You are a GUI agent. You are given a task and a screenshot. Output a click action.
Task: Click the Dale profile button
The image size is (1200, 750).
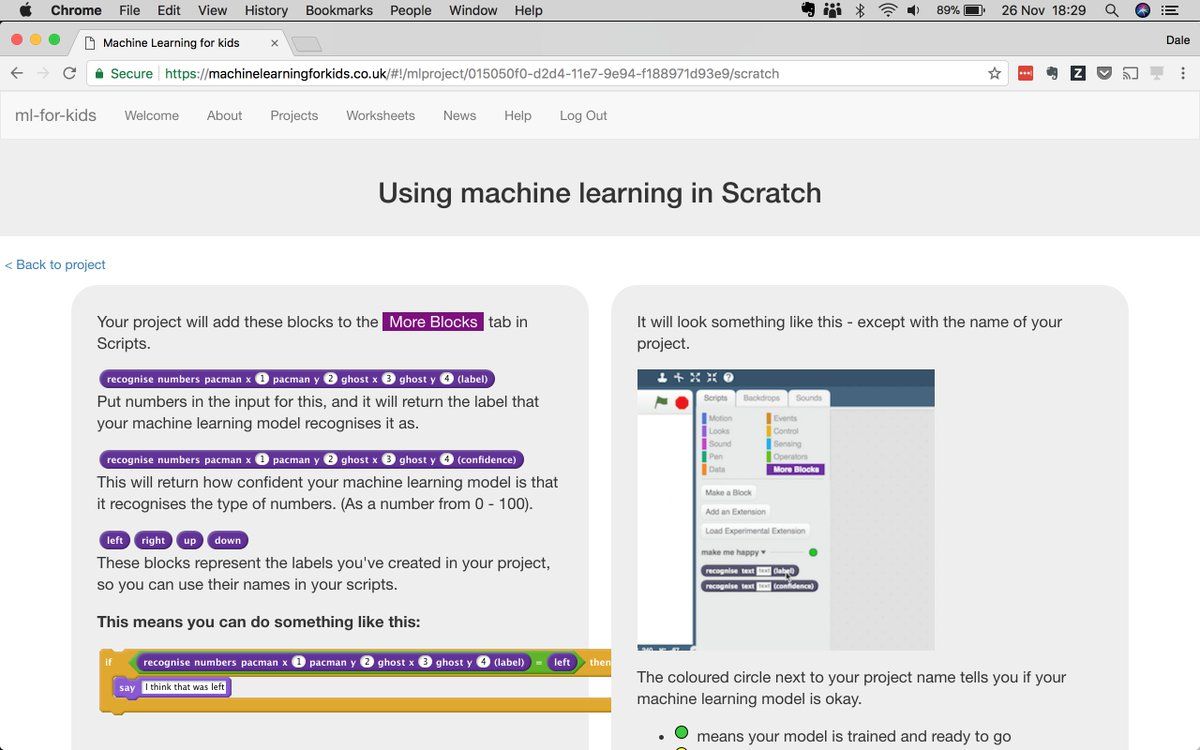pyautogui.click(x=1177, y=40)
